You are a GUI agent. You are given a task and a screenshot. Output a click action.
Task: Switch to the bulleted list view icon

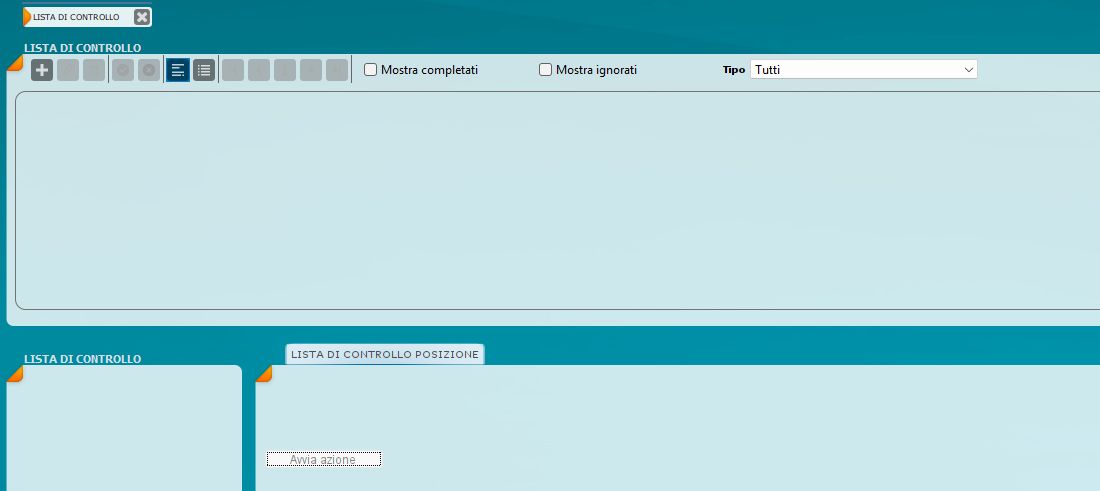(x=204, y=70)
